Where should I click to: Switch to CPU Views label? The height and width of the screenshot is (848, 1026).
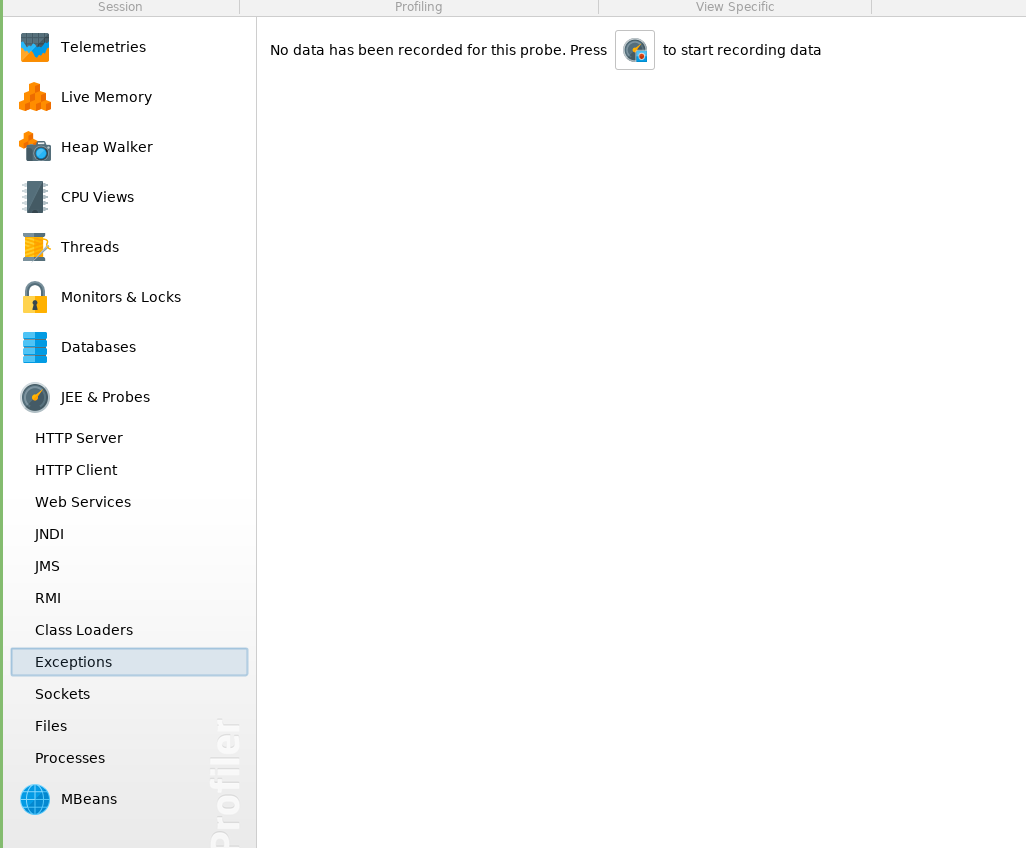(97, 197)
